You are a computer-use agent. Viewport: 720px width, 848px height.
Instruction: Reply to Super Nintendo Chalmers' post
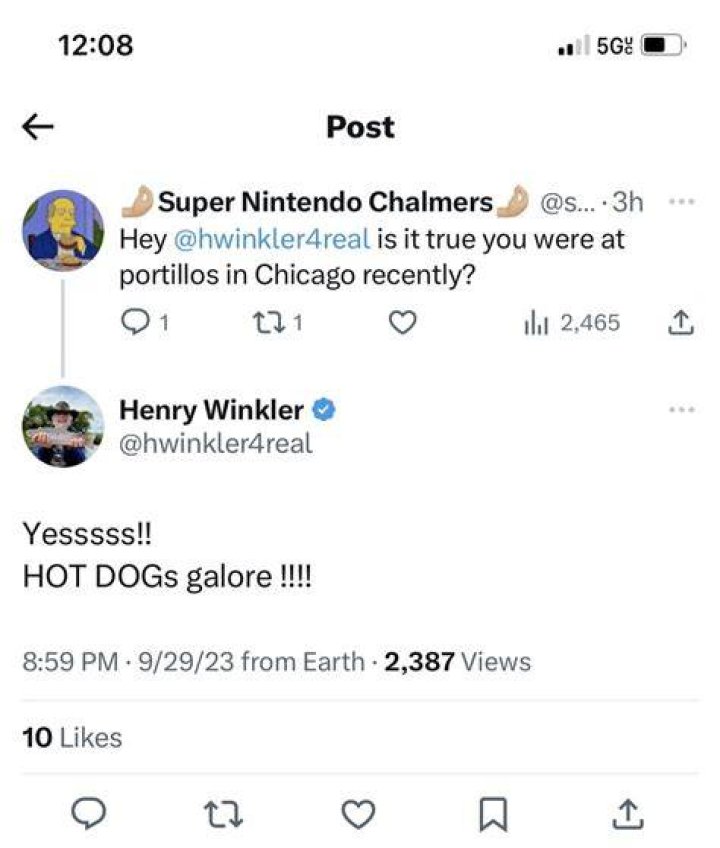pyautogui.click(x=132, y=323)
